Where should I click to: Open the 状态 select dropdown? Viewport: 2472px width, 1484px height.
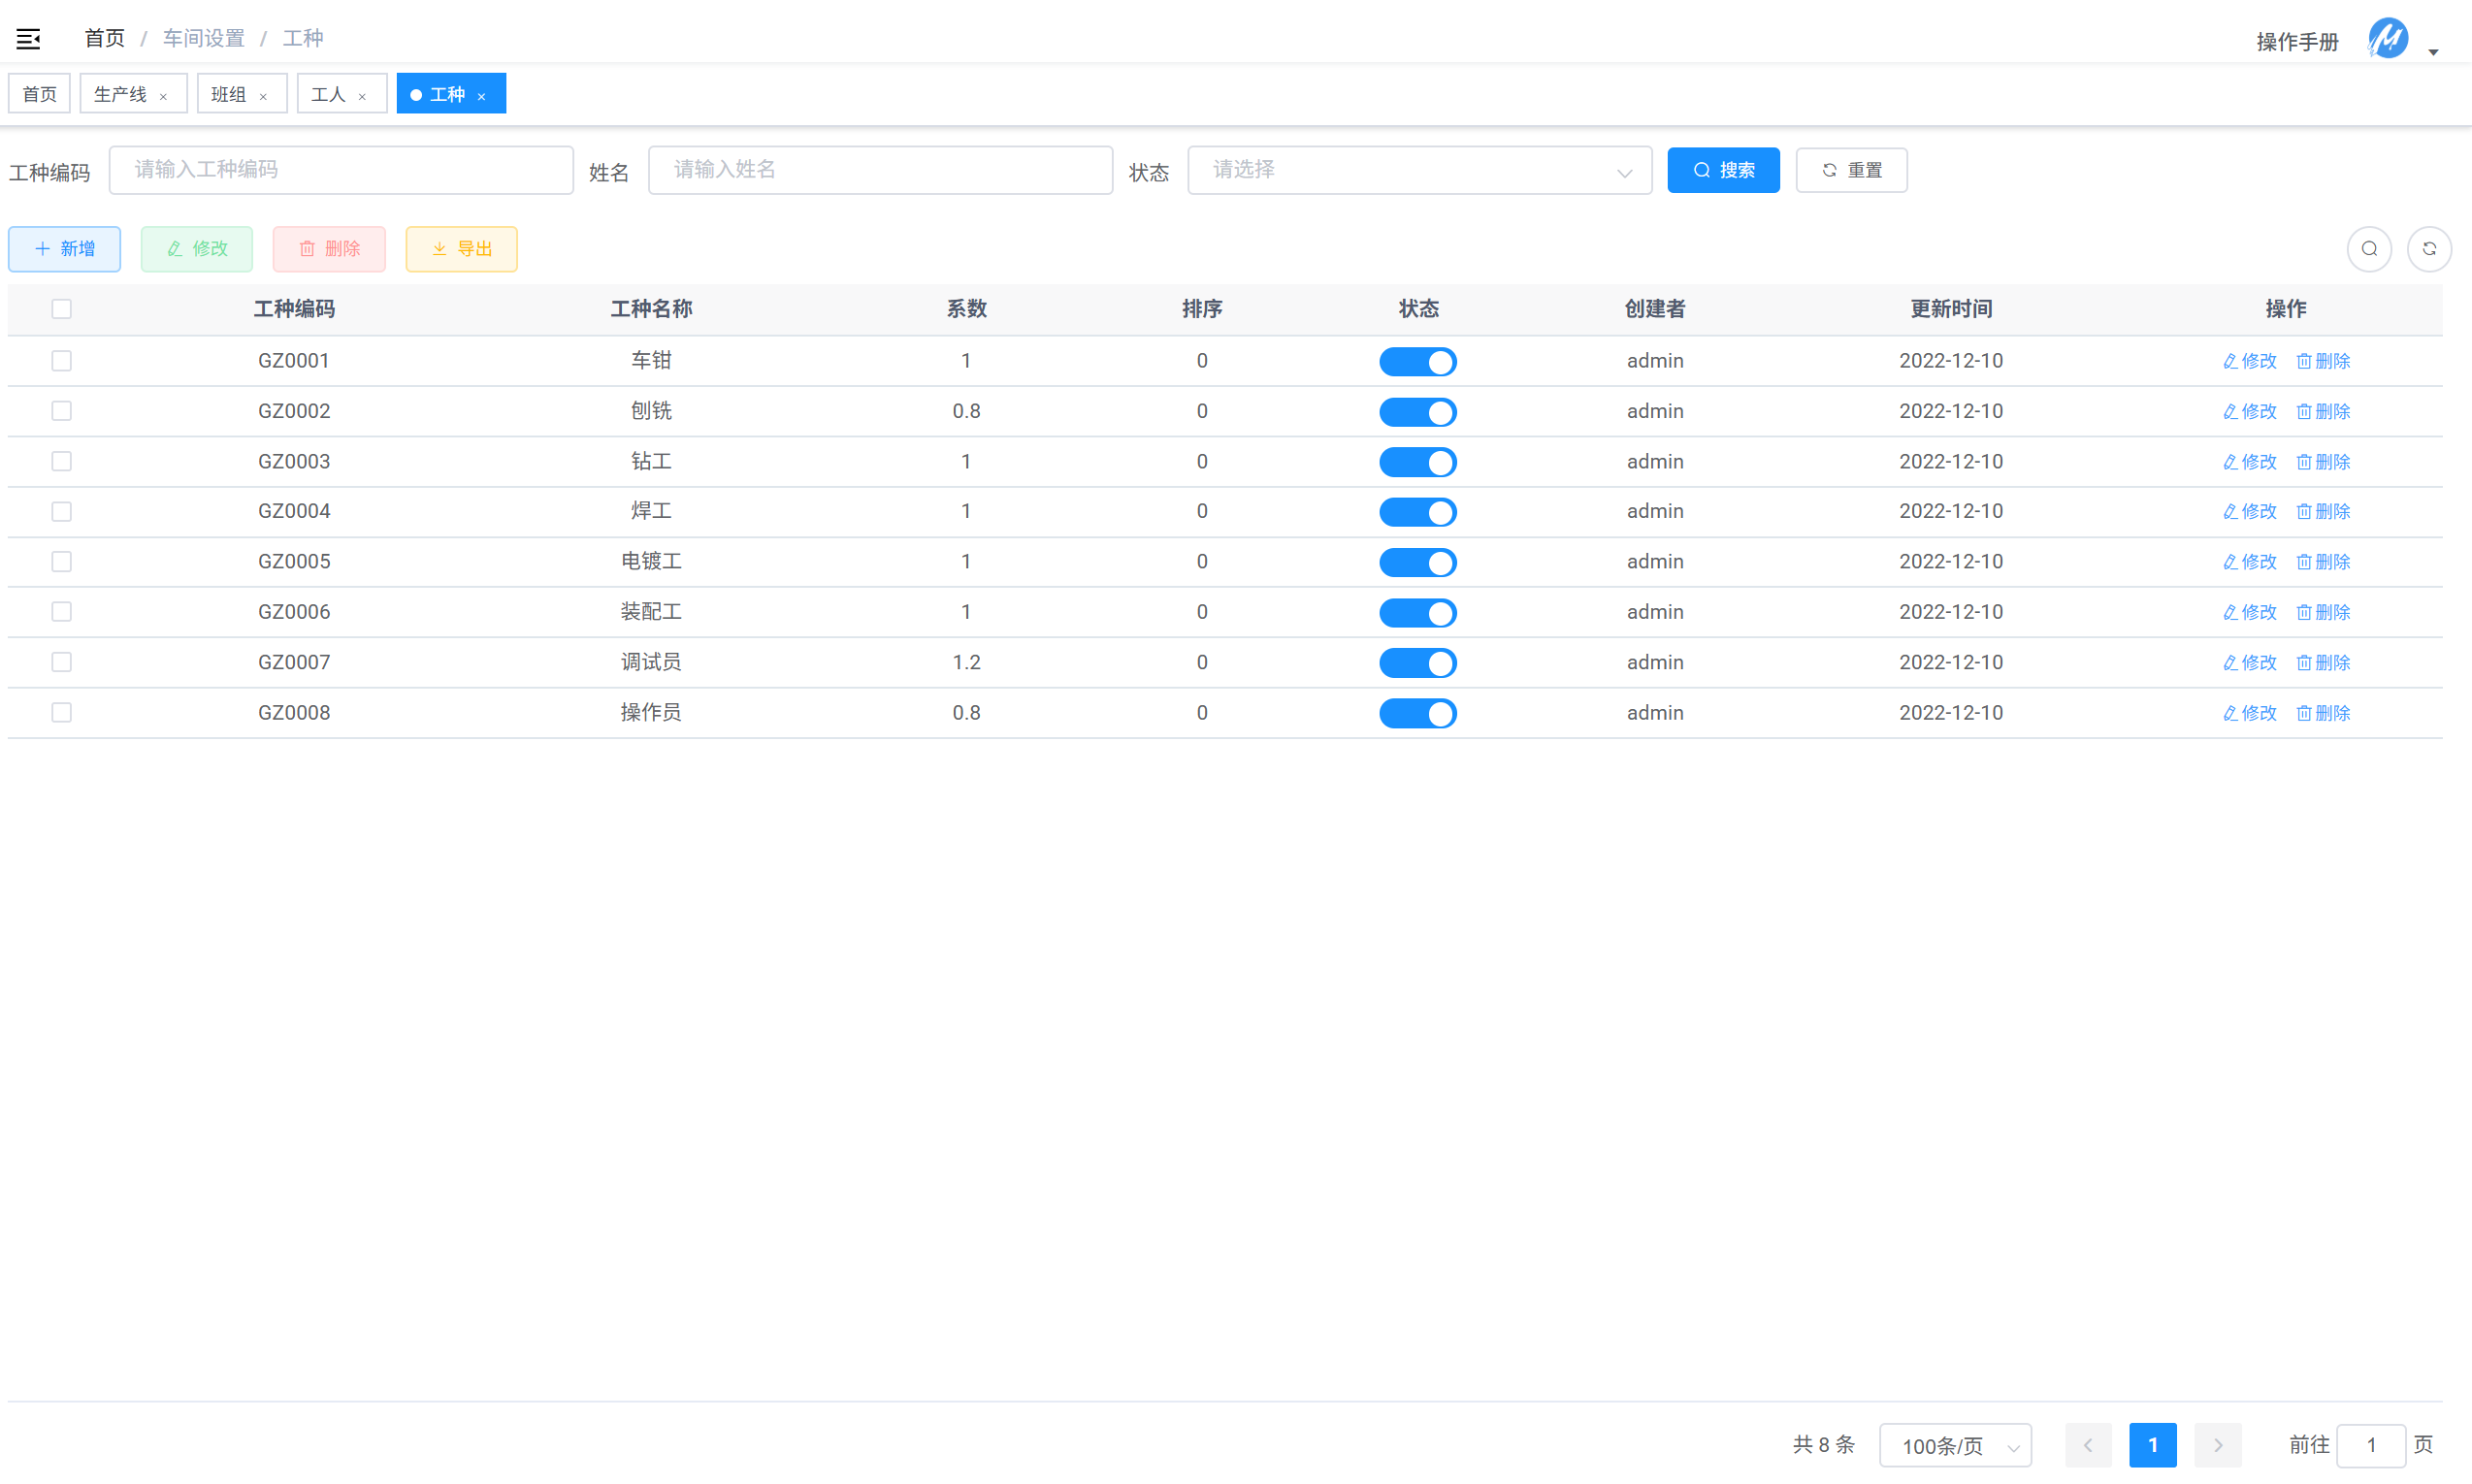1418,170
